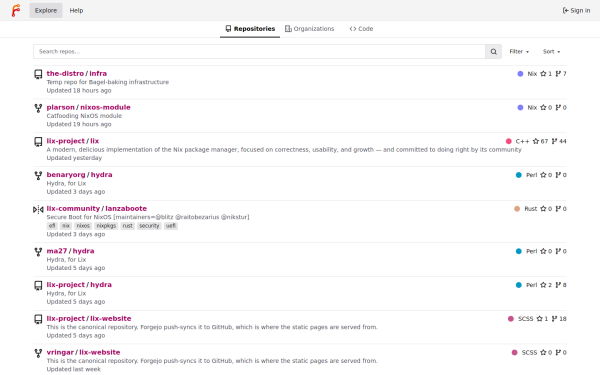Select the rust topic tag
600x375 pixels.
click(x=127, y=226)
